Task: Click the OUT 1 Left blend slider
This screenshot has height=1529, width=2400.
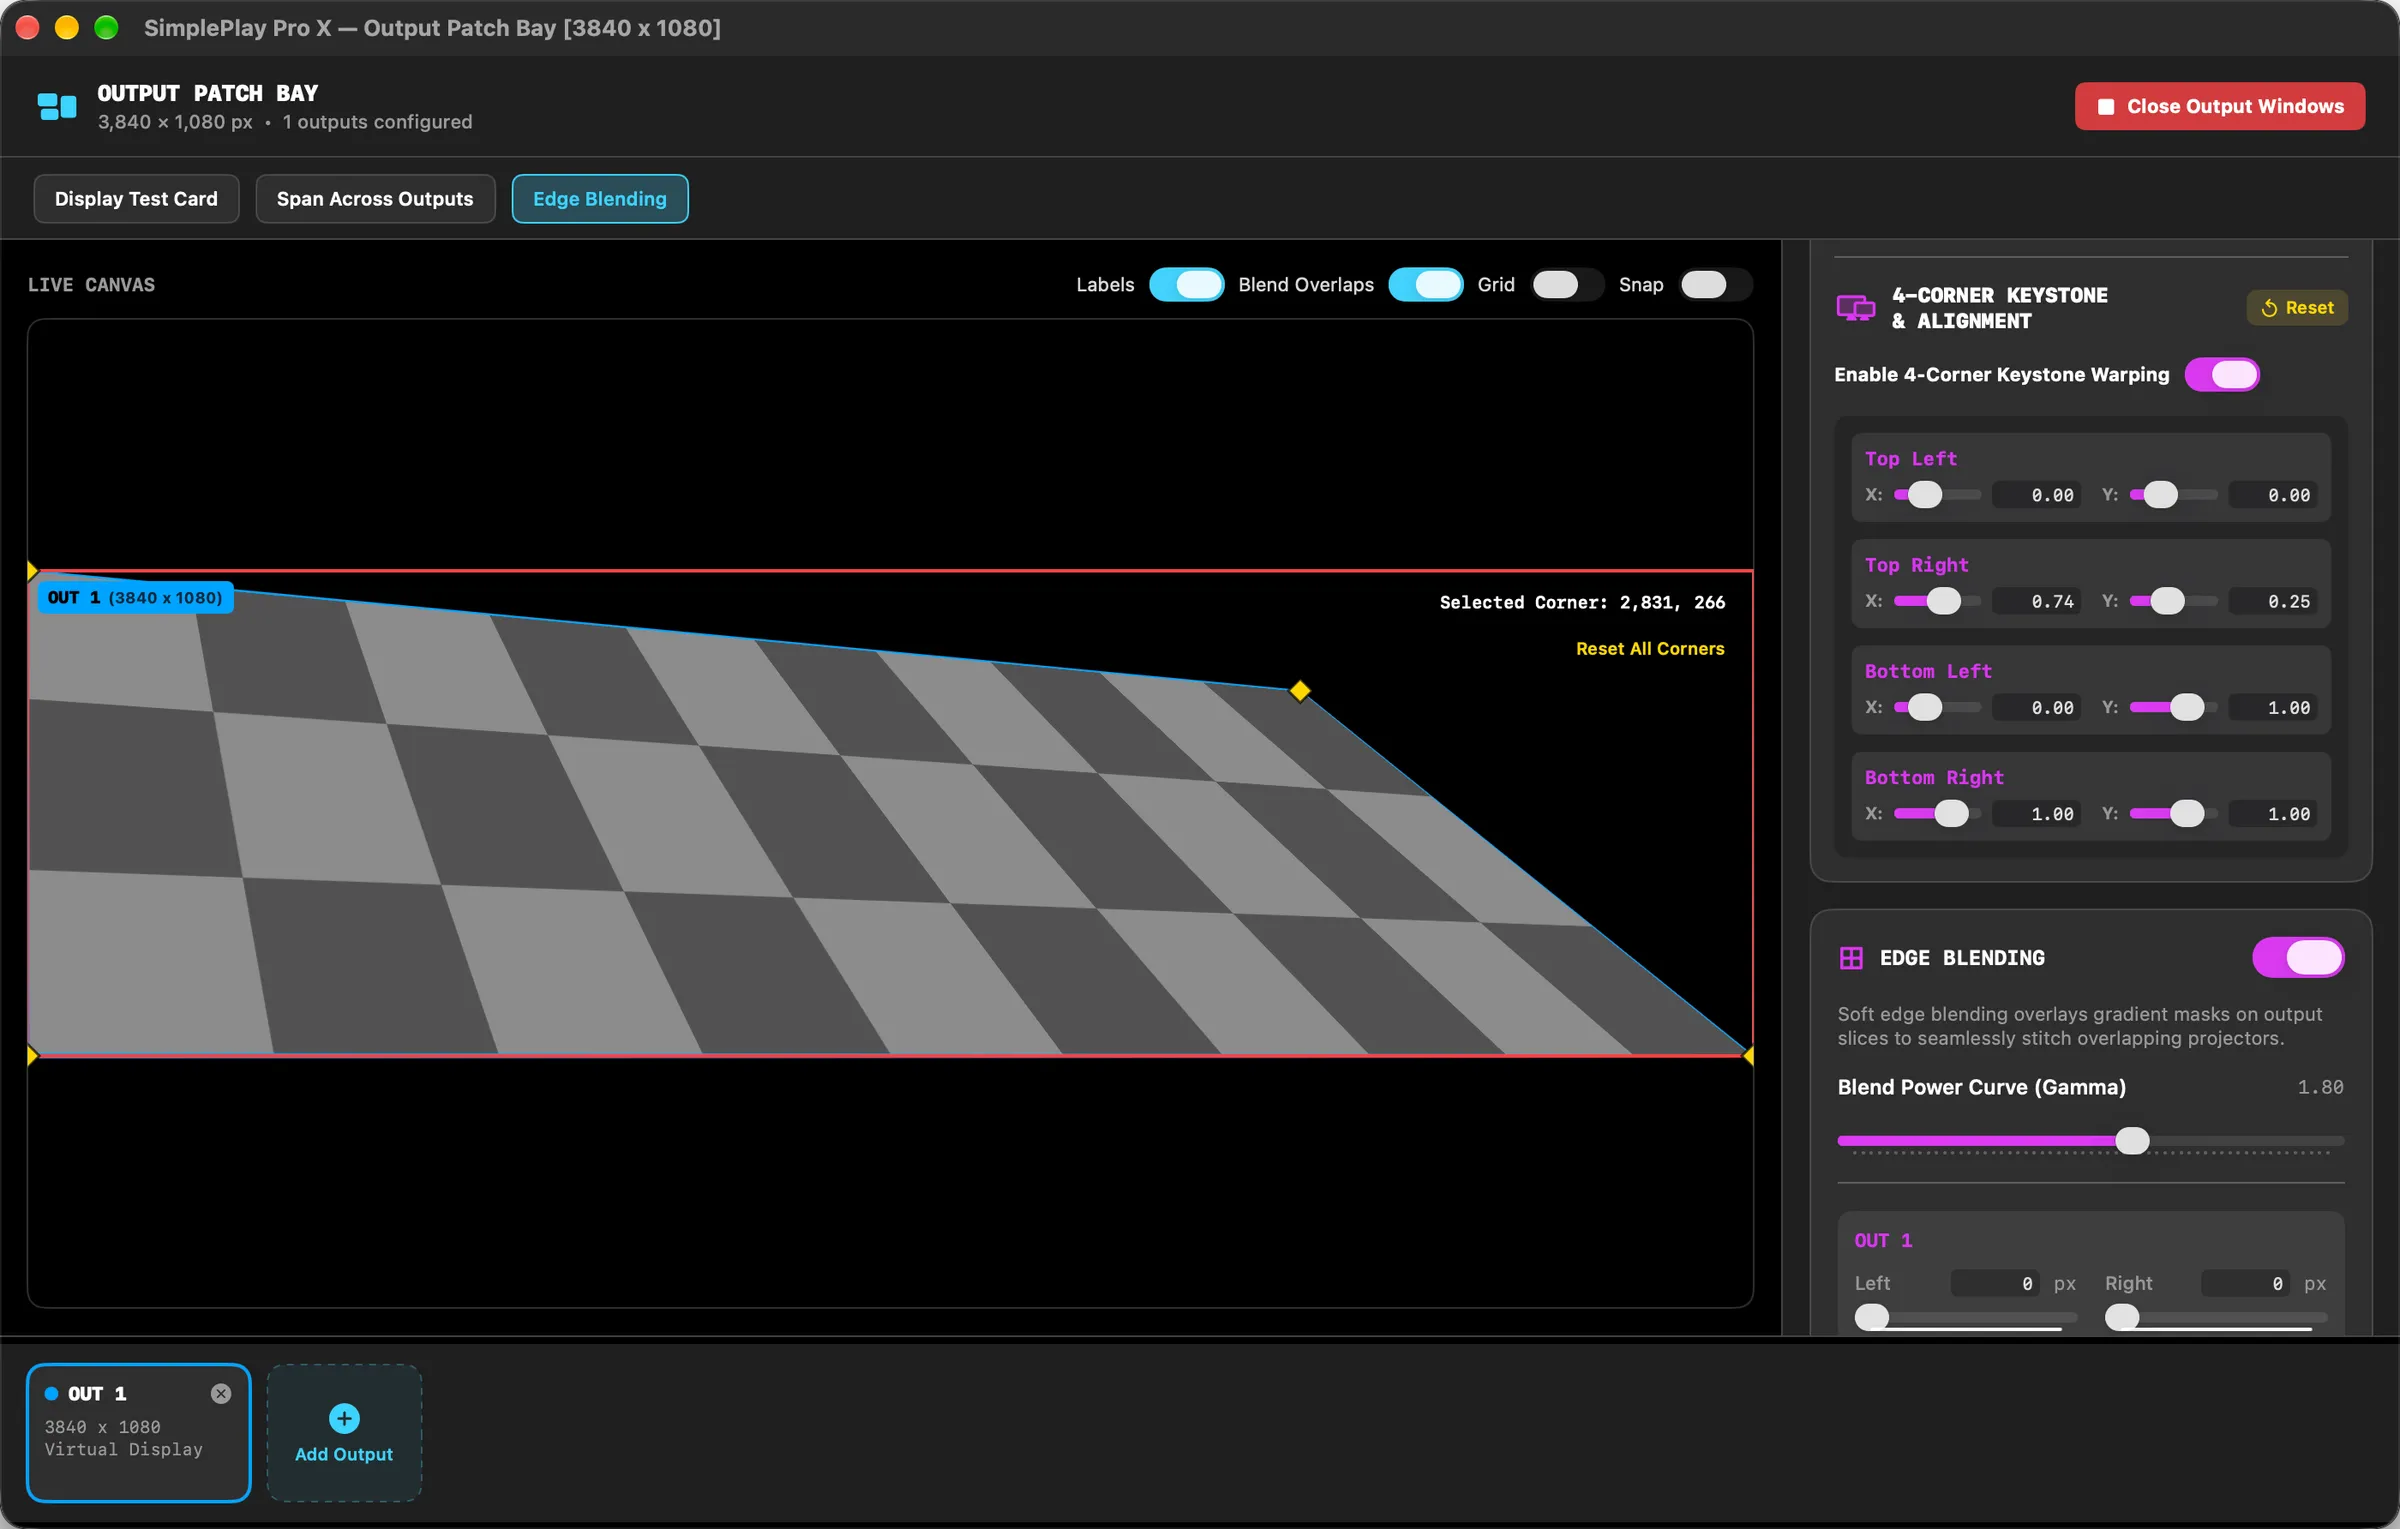Action: click(1966, 1318)
